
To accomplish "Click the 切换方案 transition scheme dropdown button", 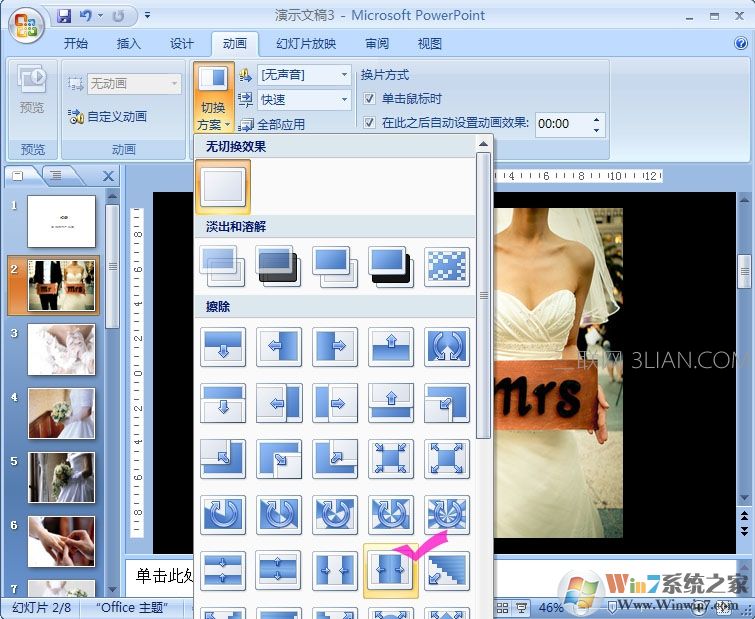I will coord(213,115).
